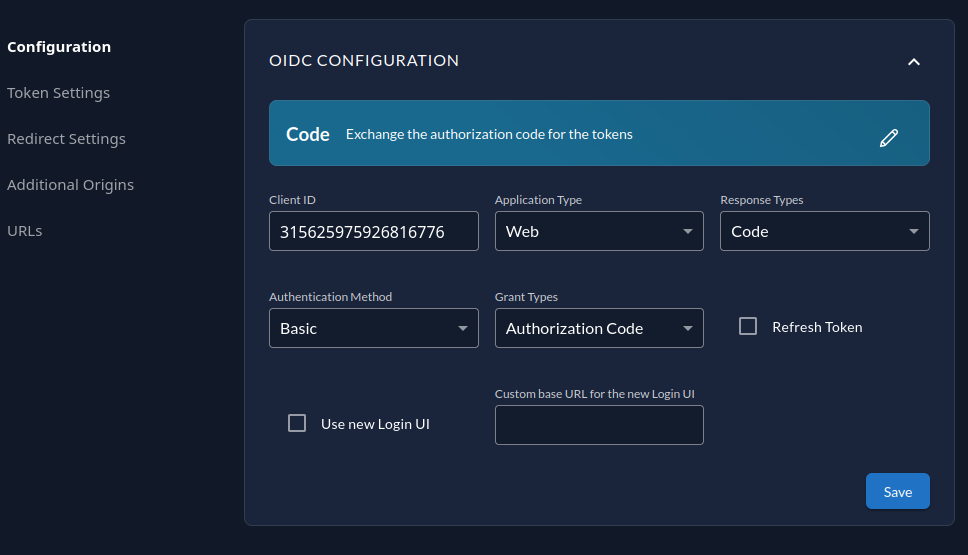
Task: Click the Use new Login UI label
Action: 375,424
